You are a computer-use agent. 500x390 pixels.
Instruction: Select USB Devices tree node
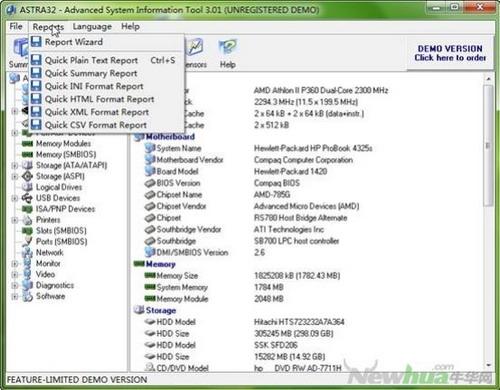pos(58,198)
